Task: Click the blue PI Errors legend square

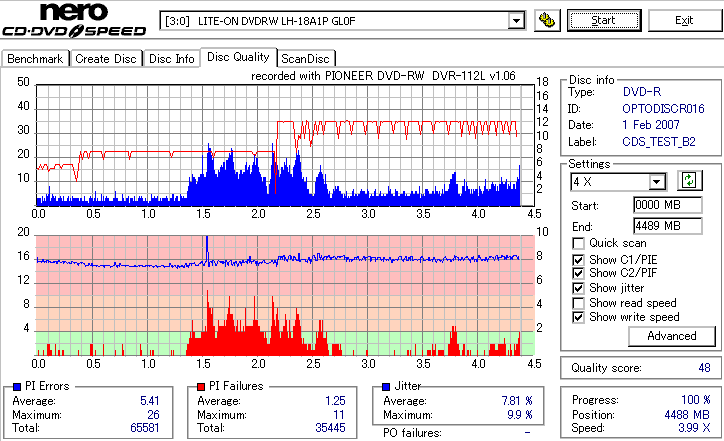Action: pyautogui.click(x=17, y=387)
